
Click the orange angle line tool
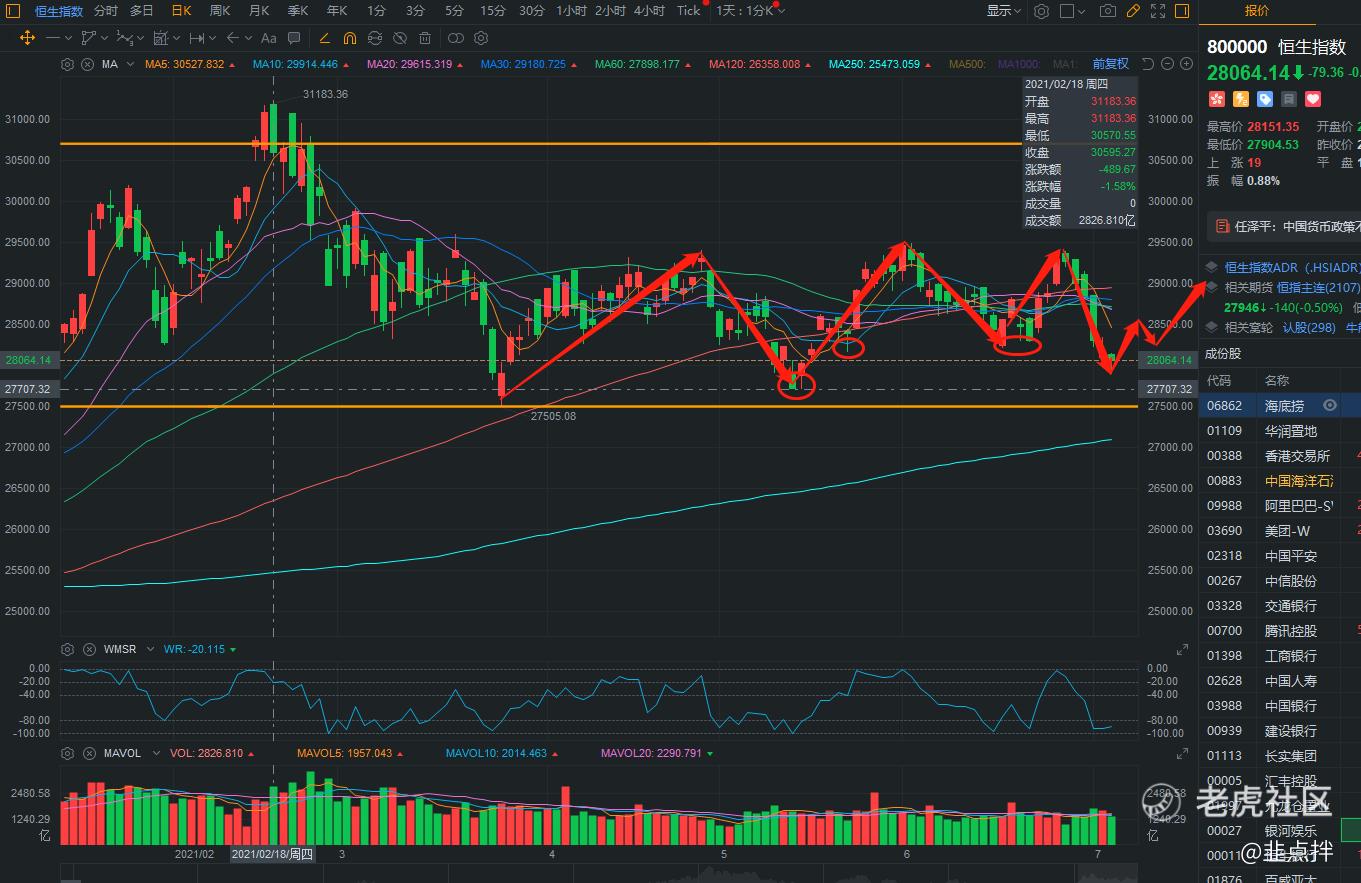324,38
